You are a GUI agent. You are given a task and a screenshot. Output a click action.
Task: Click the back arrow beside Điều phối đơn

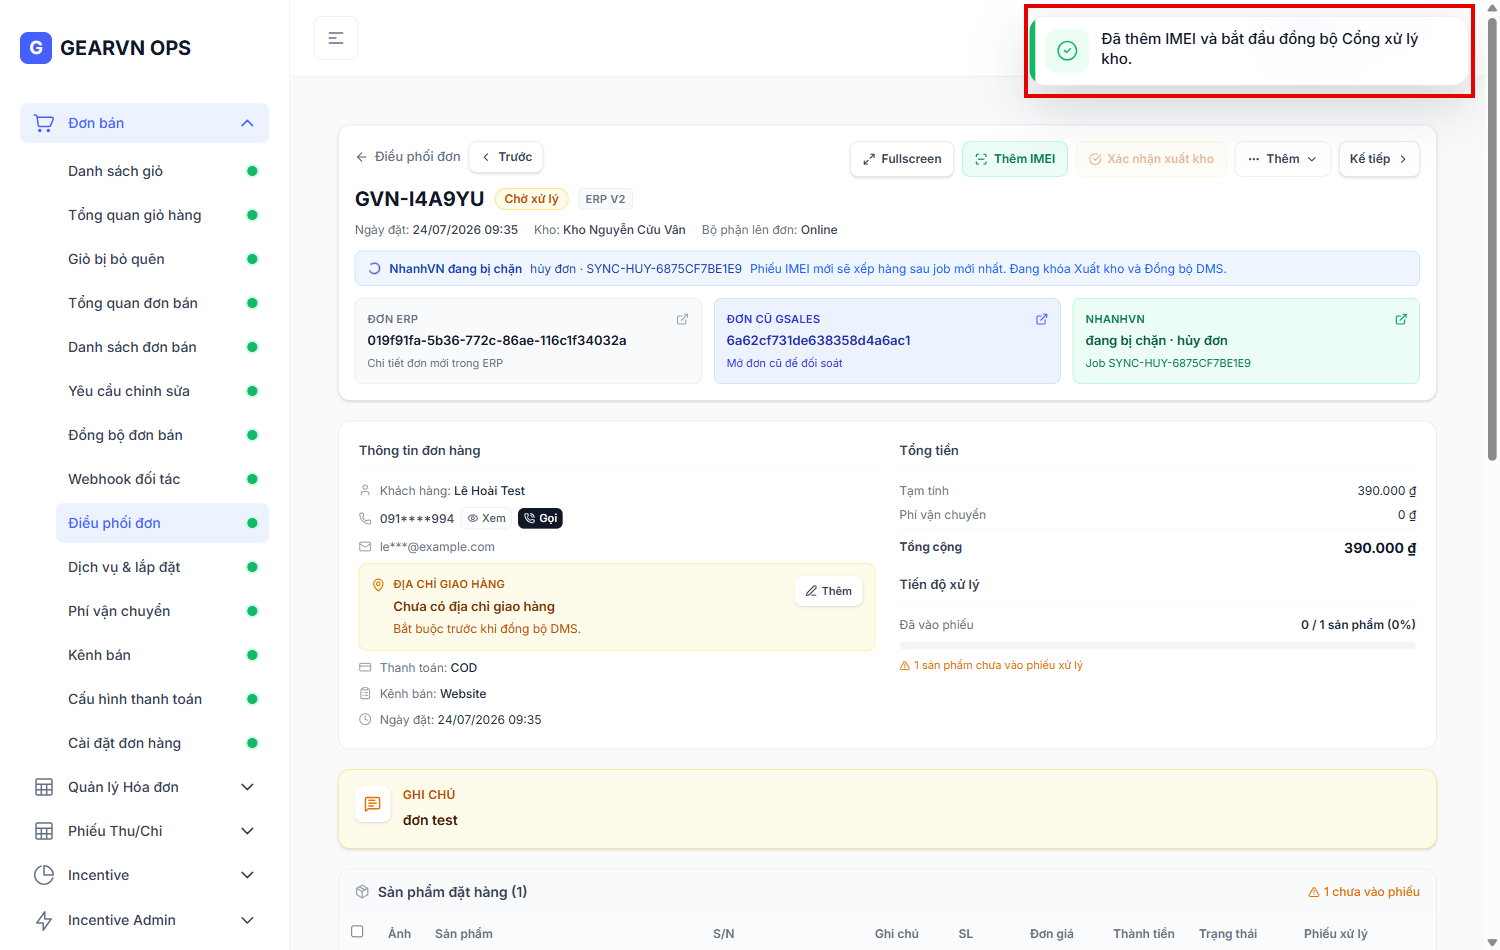point(361,157)
